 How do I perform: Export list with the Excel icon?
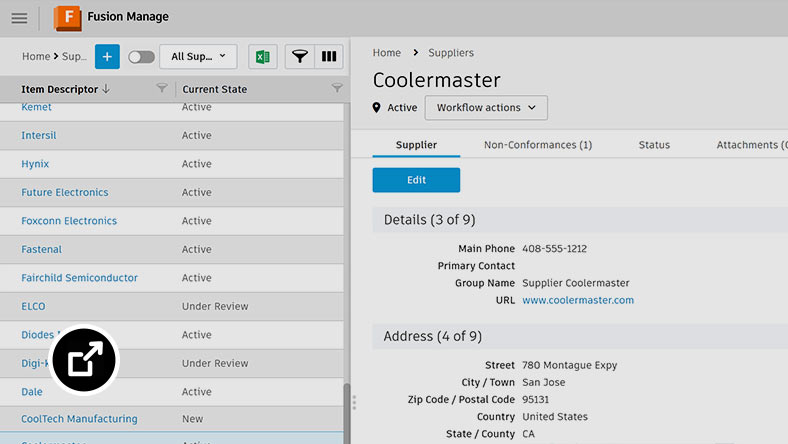262,57
